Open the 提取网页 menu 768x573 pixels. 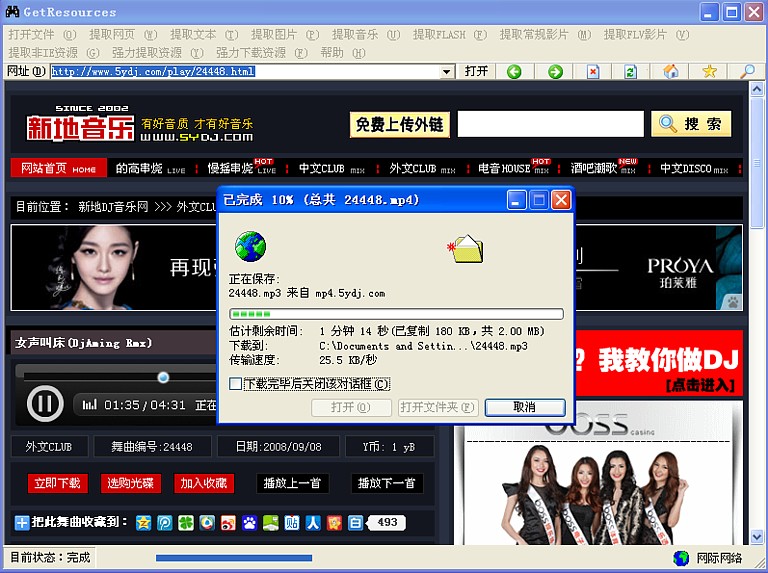tap(123, 35)
